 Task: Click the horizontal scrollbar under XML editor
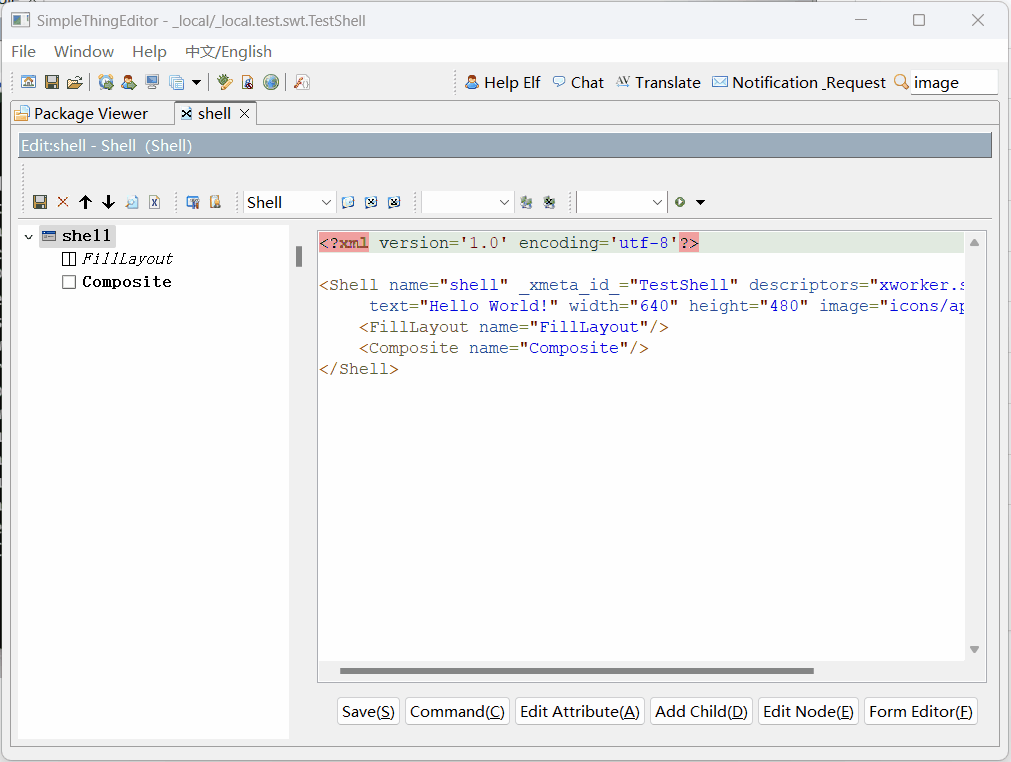tap(576, 671)
